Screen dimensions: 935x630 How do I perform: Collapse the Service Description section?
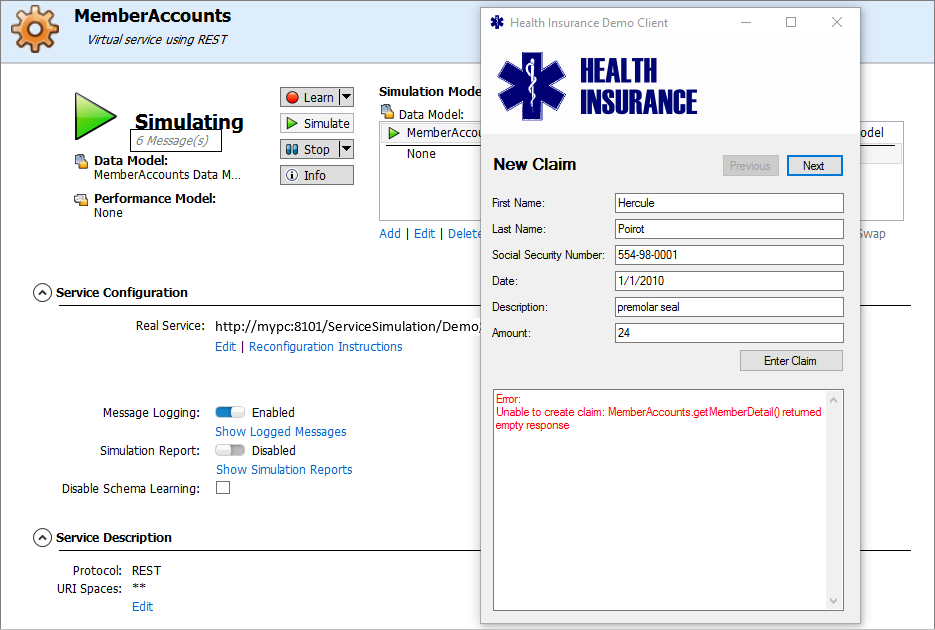tap(42, 538)
